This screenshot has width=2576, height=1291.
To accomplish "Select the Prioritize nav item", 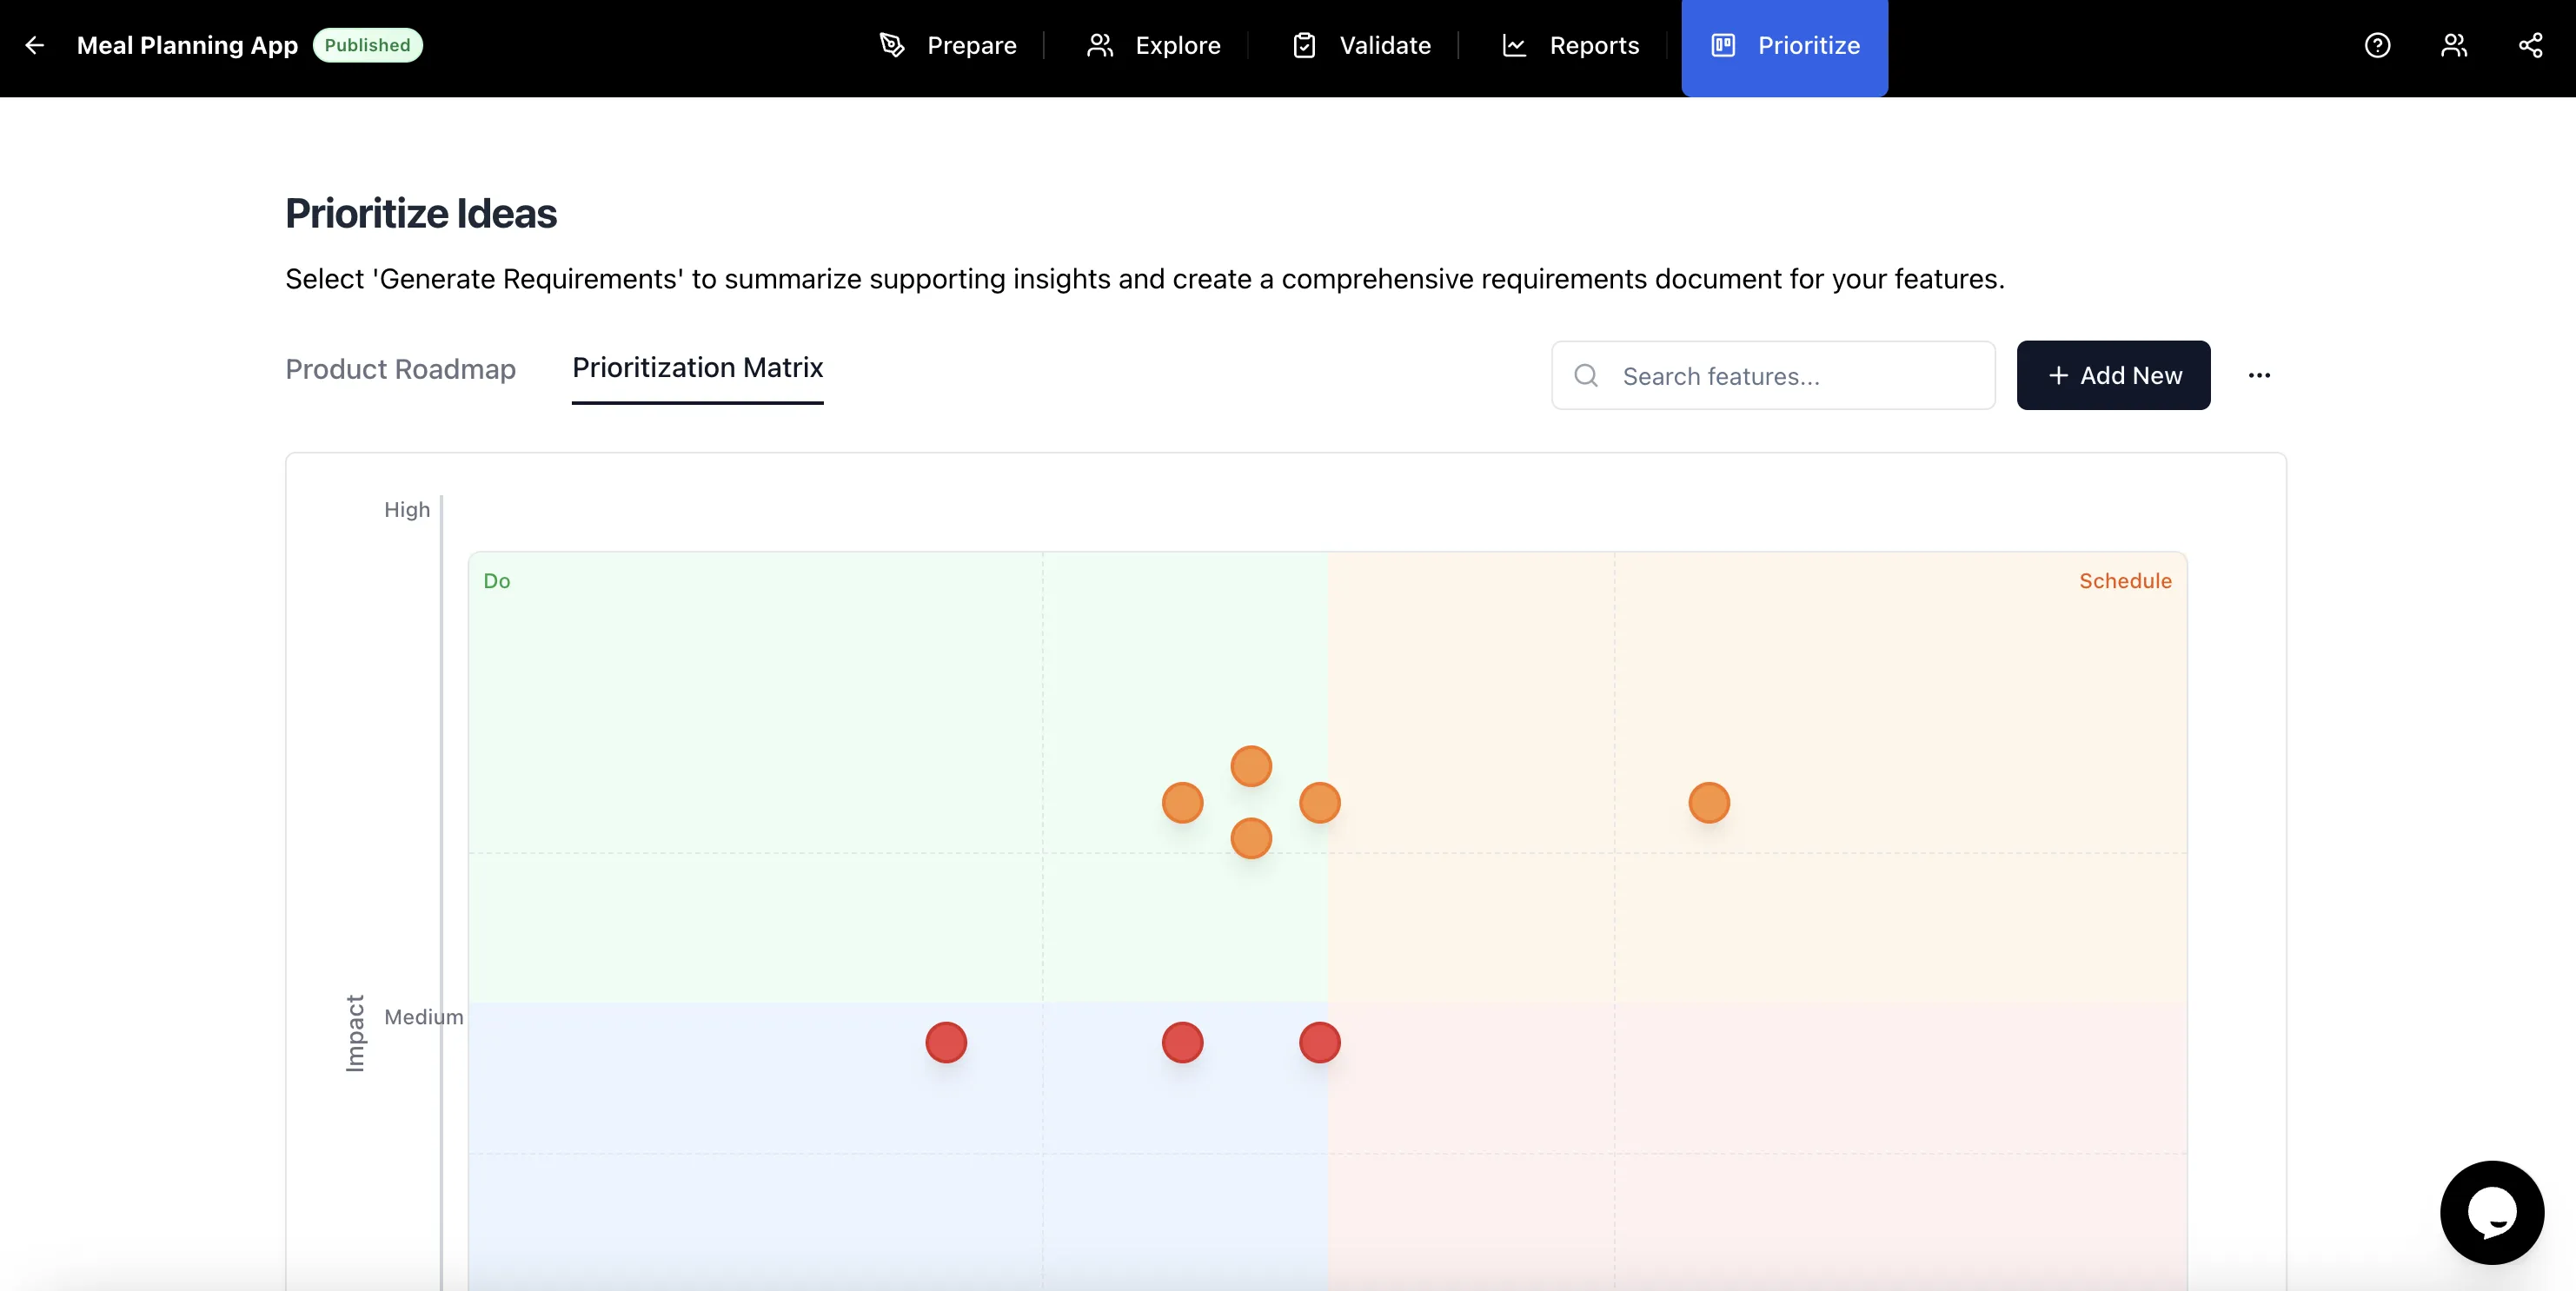I will pyautogui.click(x=1785, y=46).
